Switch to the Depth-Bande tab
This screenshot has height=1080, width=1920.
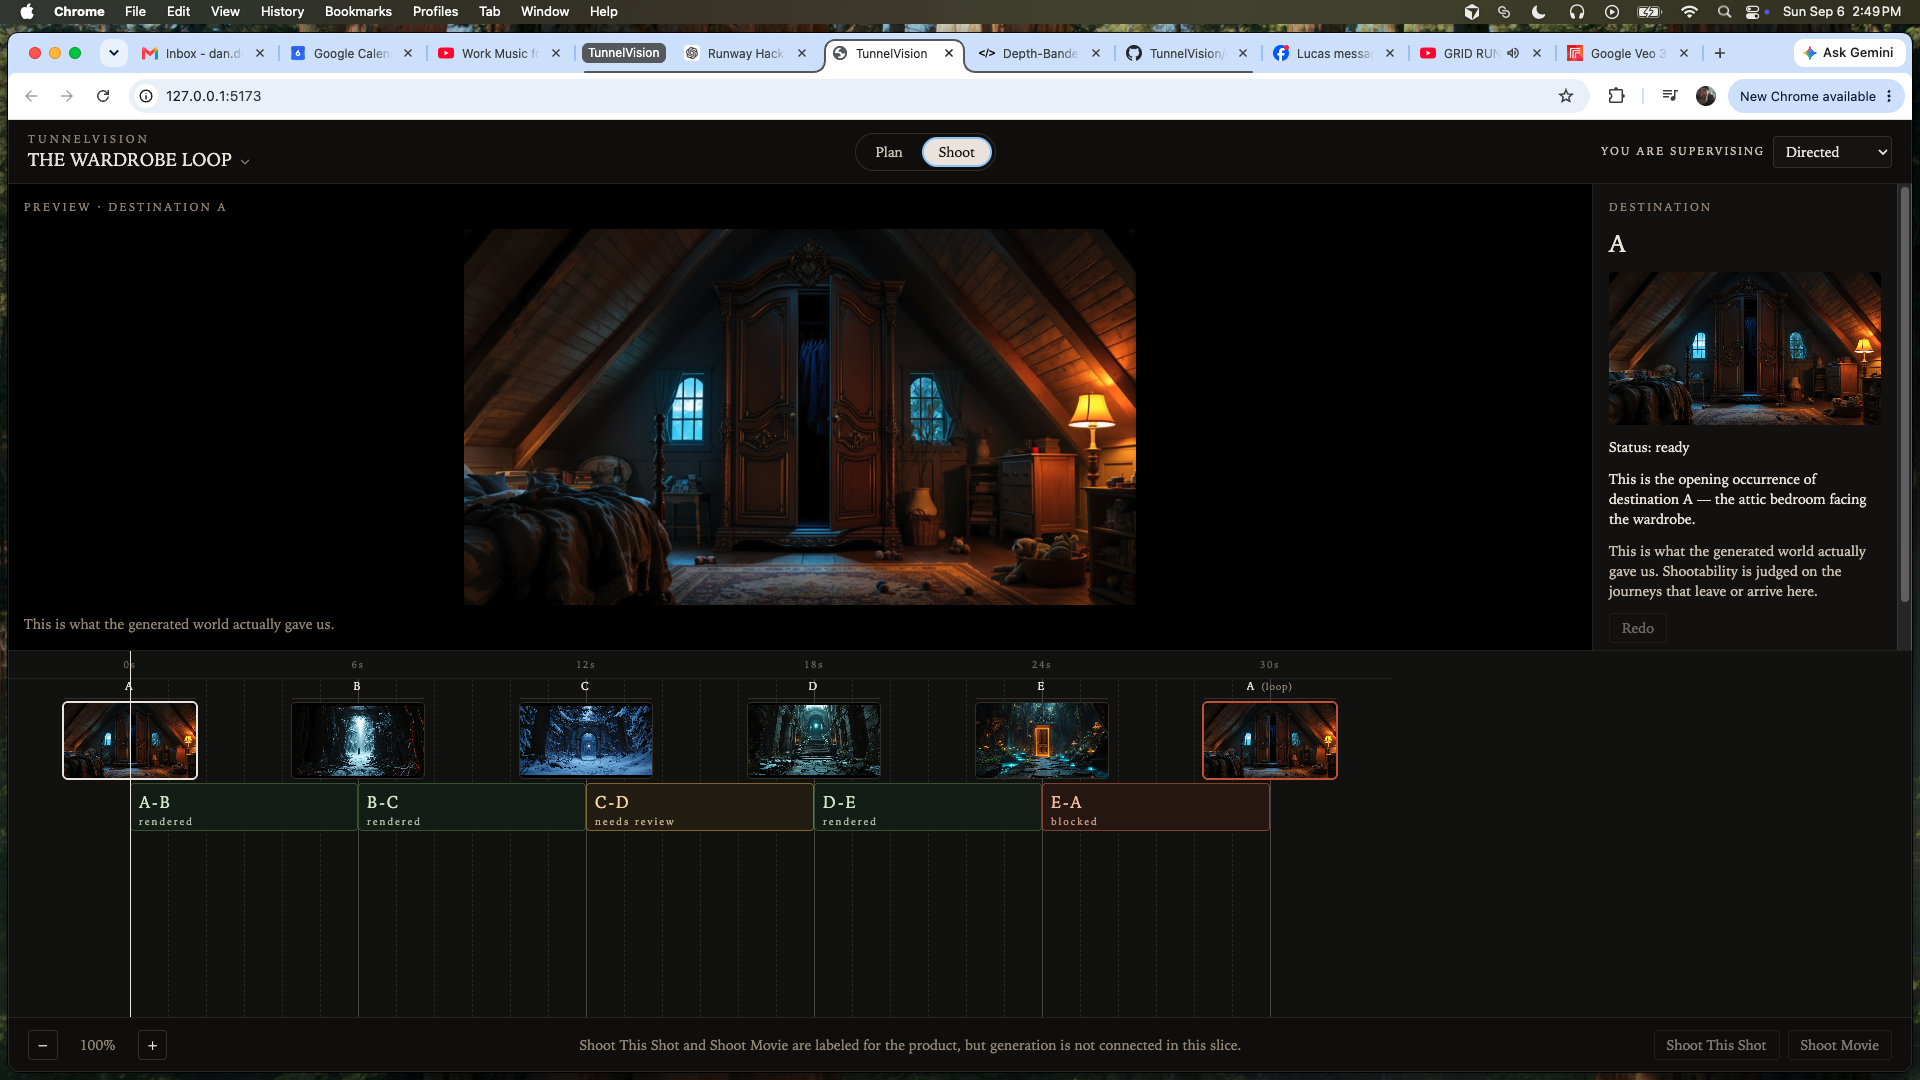coord(1040,53)
